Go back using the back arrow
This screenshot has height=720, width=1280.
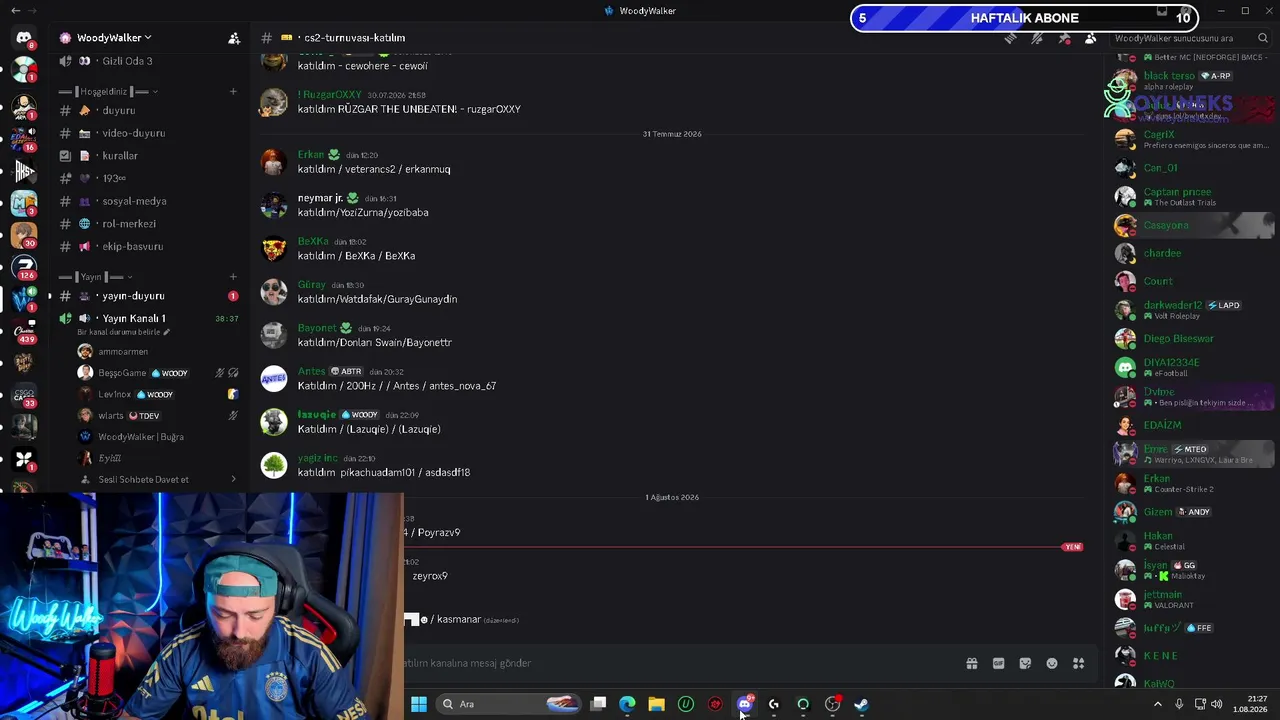(x=15, y=10)
